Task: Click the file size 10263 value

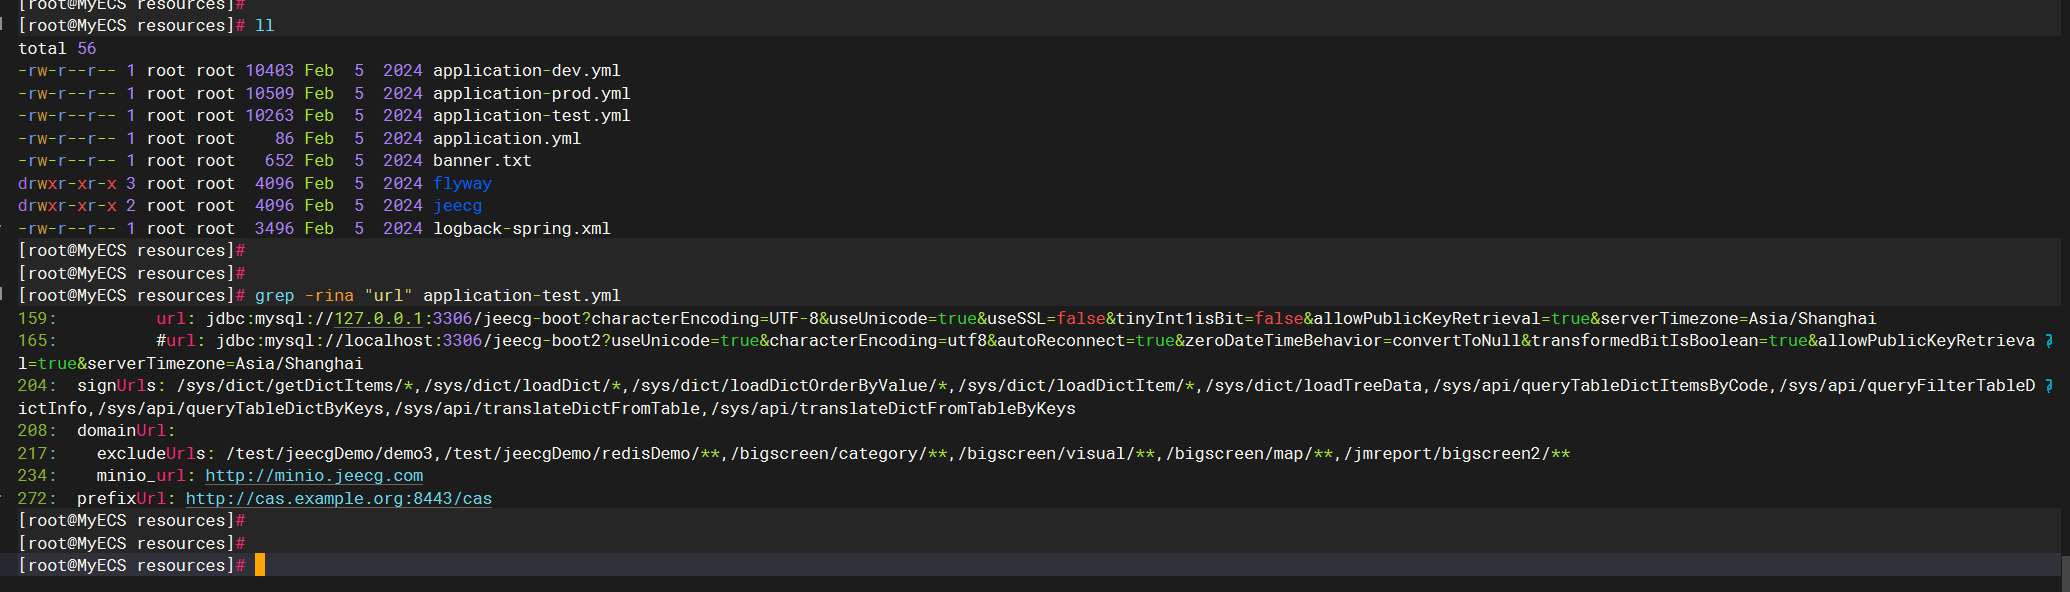Action: 270,116
